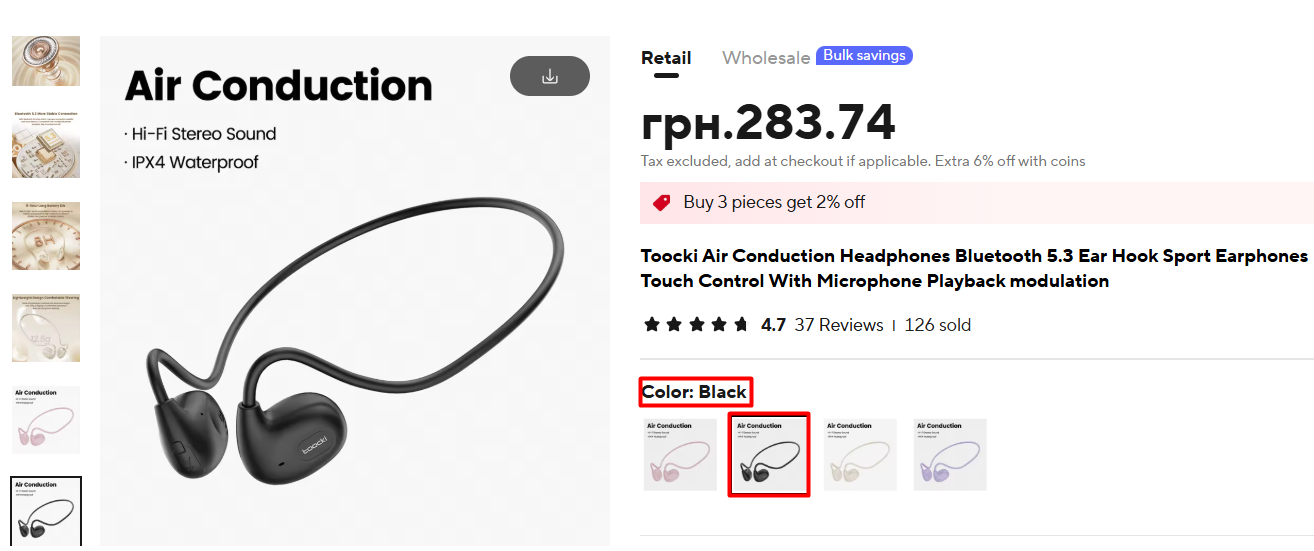Screen dimensions: 1314x551
Task: View the first gold swirl thumbnail
Action: (x=46, y=60)
